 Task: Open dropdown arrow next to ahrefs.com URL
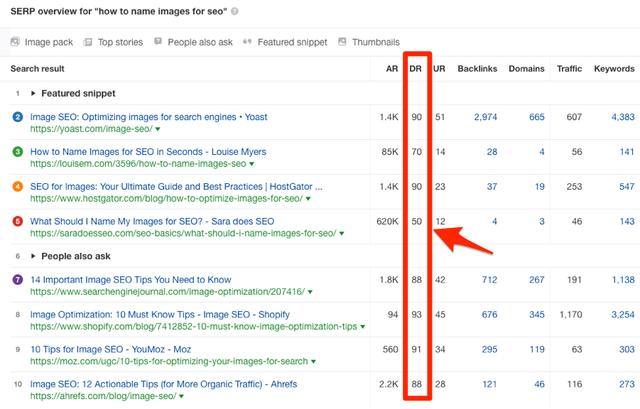click(181, 396)
